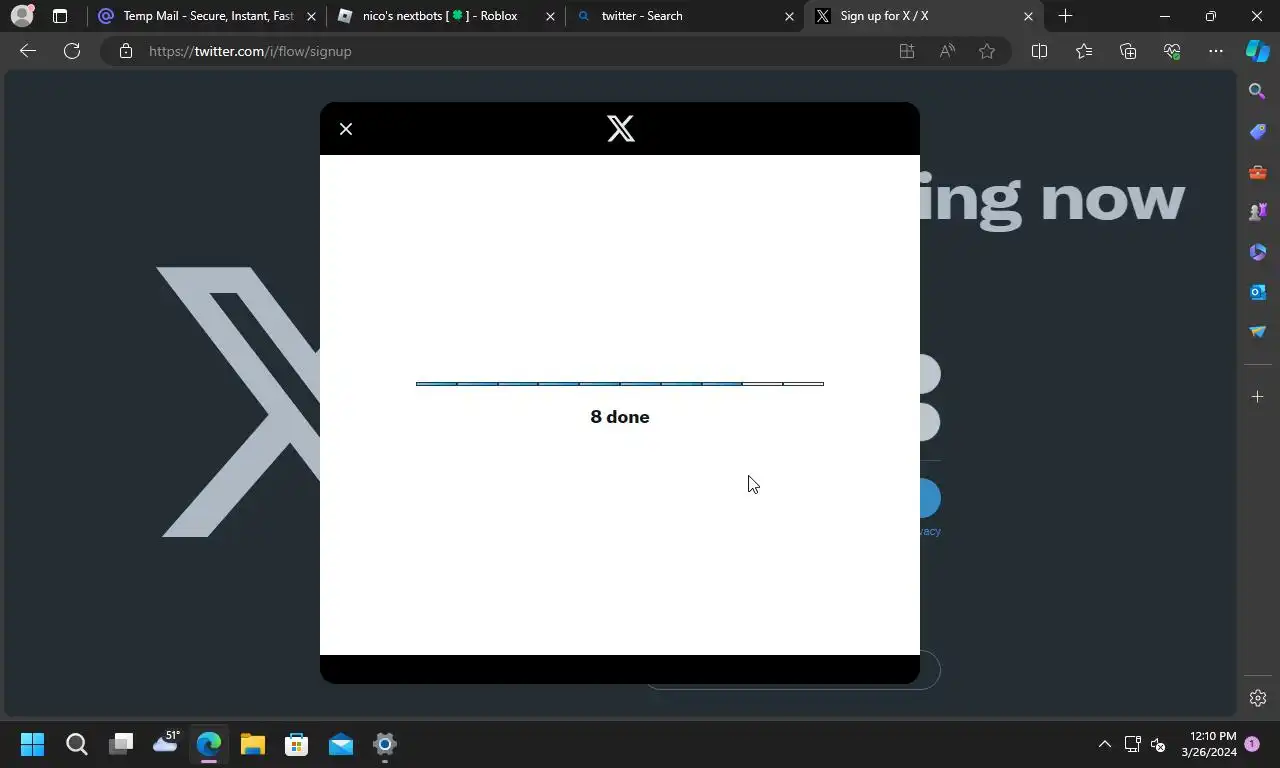Open Read aloud in address bar
Screen dimensions: 1280x768
pos(947,51)
